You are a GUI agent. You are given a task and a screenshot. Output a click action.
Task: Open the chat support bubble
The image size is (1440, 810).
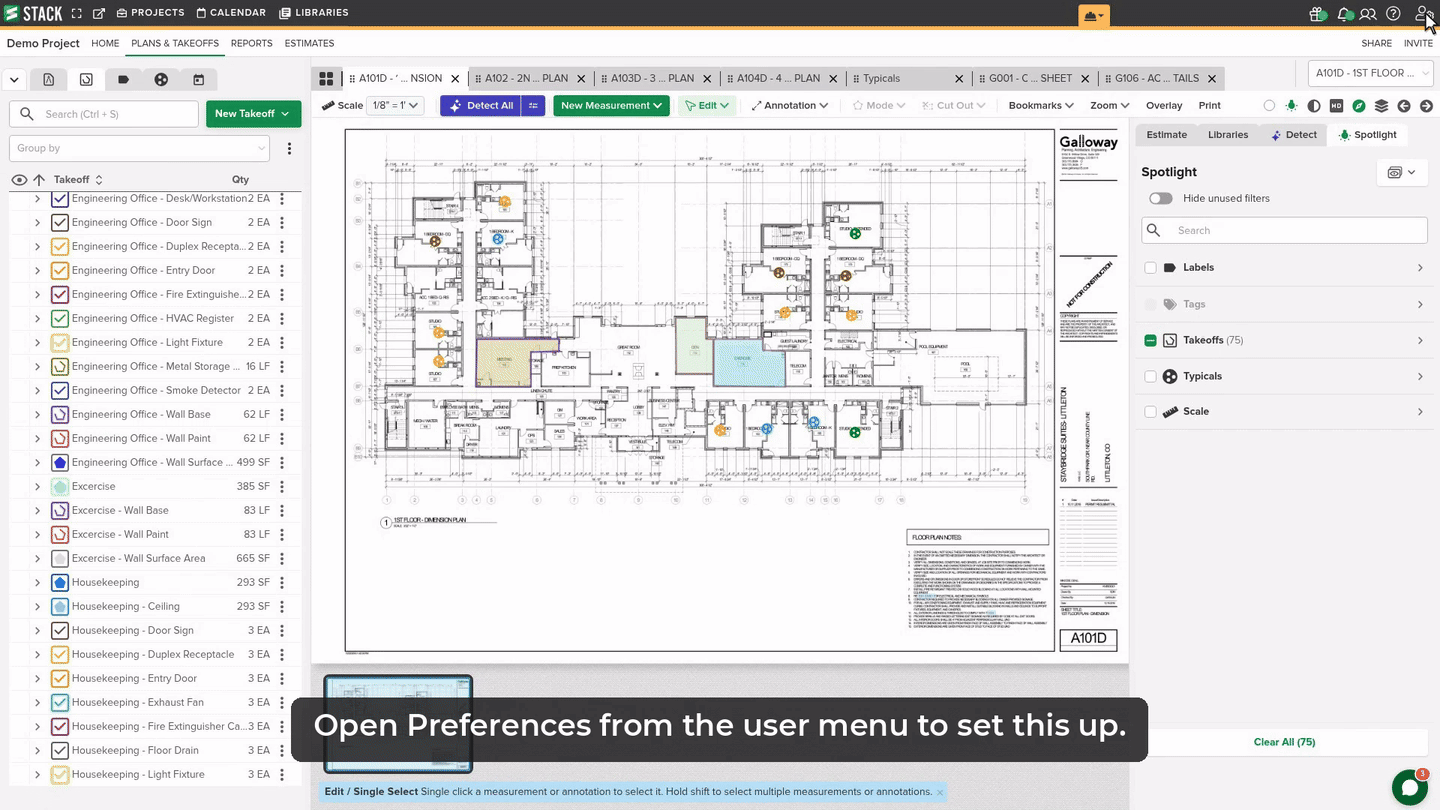tap(1410, 788)
